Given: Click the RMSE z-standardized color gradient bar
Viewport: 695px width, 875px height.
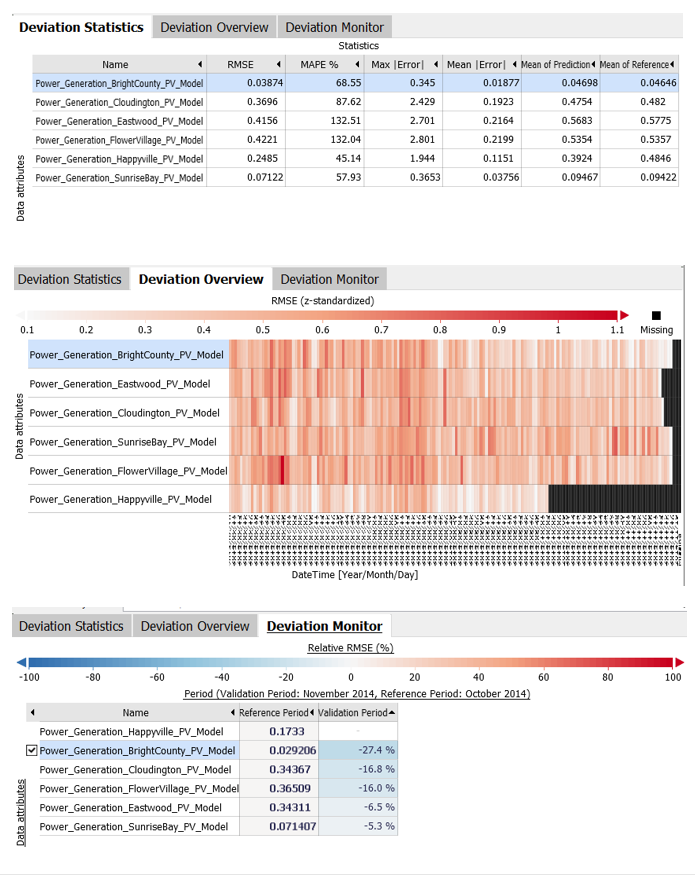Looking at the screenshot, I should pos(320,314).
